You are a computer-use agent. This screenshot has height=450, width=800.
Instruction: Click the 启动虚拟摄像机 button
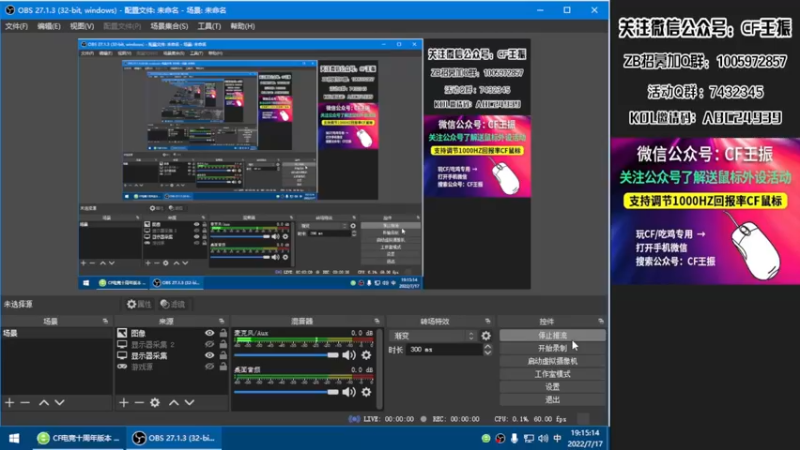tap(553, 361)
